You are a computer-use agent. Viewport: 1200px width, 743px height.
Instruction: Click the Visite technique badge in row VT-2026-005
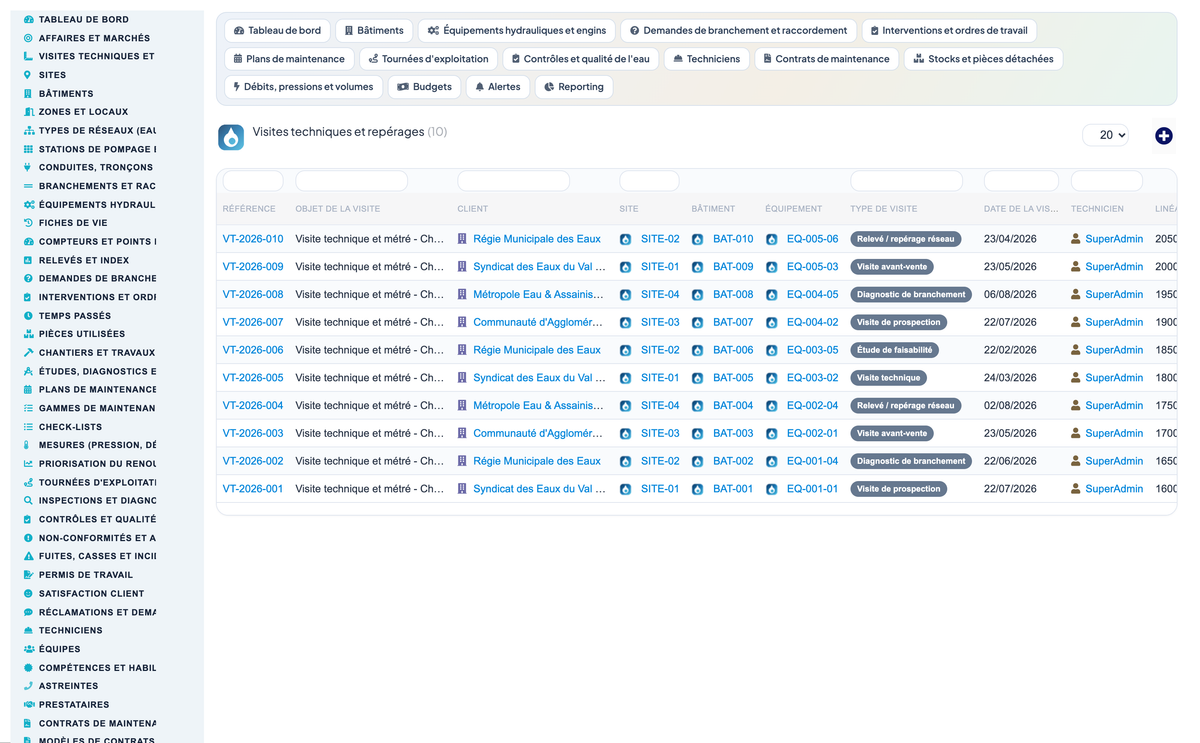[x=888, y=378]
